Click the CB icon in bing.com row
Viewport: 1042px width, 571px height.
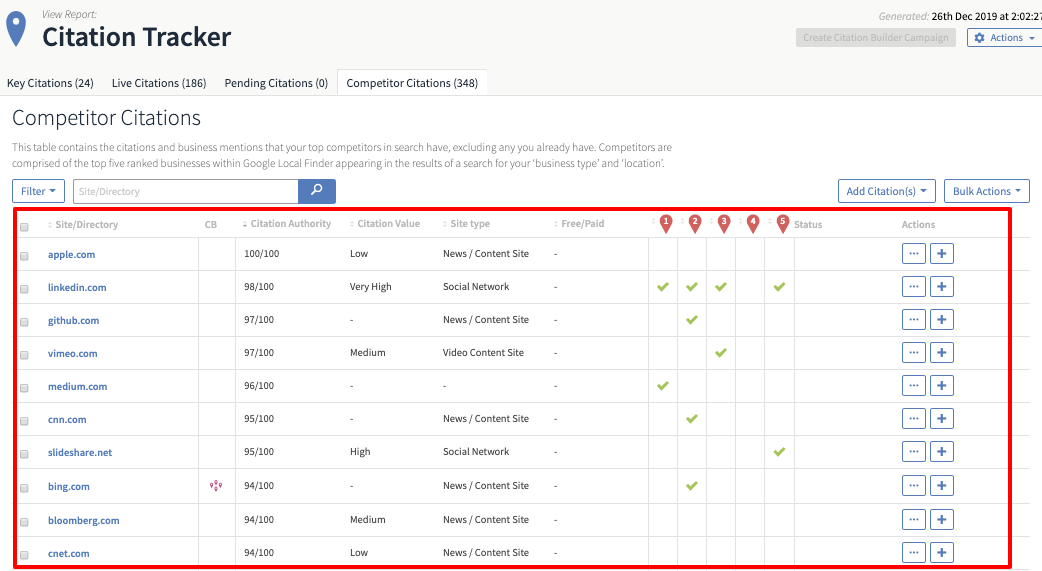pos(216,486)
